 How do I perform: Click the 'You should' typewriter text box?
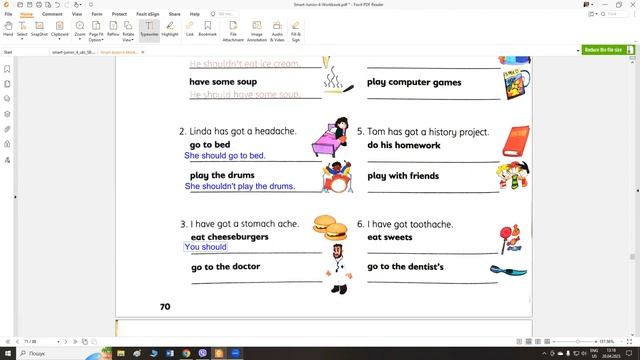[x=205, y=247]
